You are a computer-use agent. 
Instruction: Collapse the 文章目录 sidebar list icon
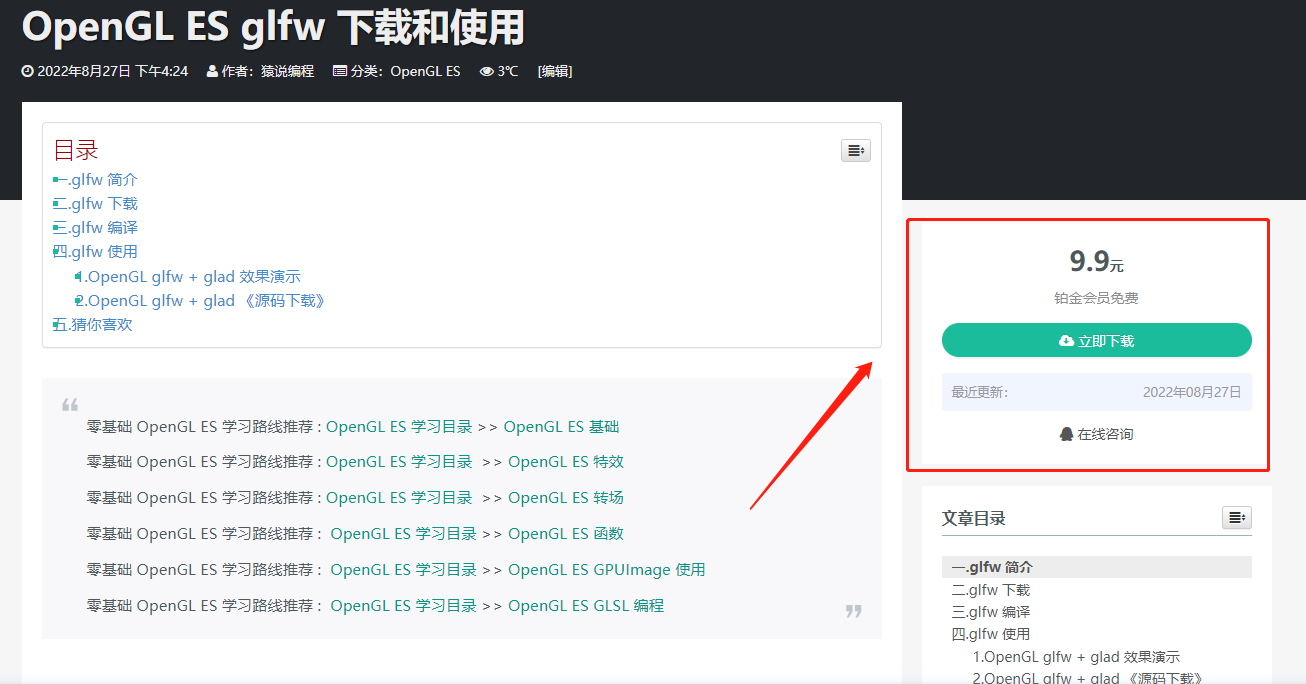1236,517
